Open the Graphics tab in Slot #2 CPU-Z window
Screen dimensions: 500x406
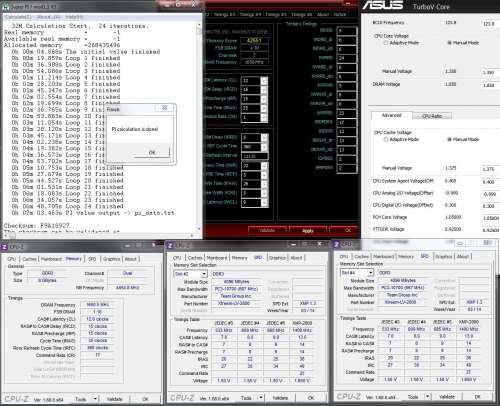point(277,258)
